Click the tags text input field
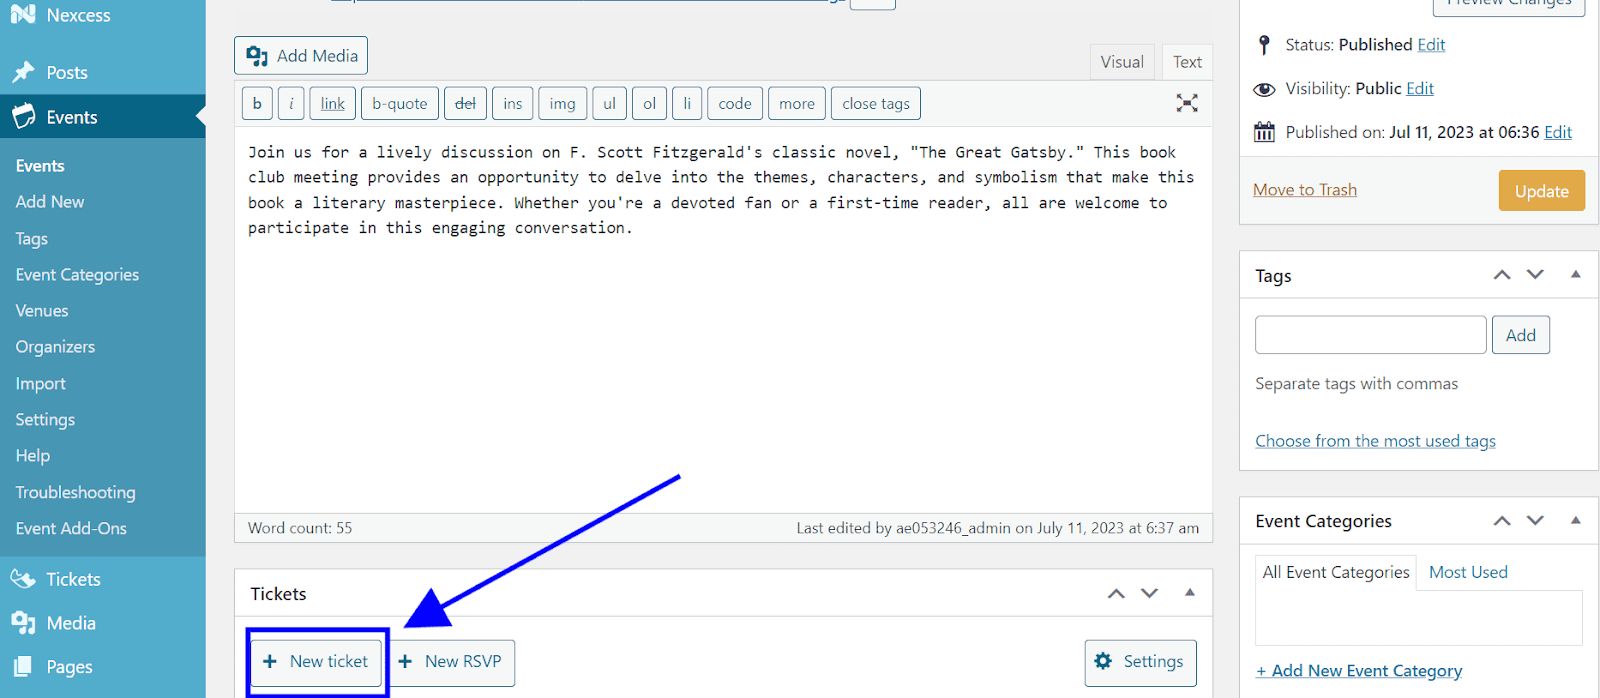 coord(1370,335)
